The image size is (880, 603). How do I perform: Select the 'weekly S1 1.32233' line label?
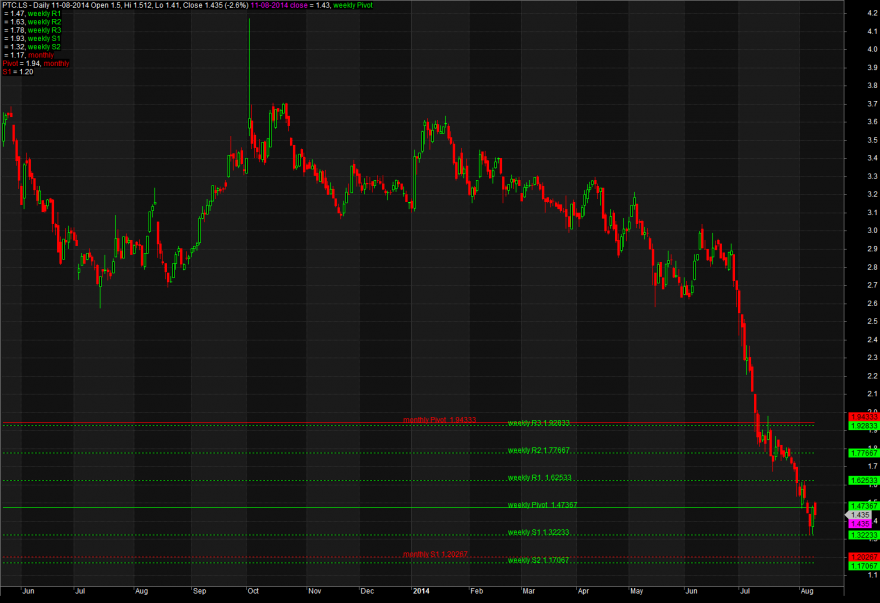538,532
